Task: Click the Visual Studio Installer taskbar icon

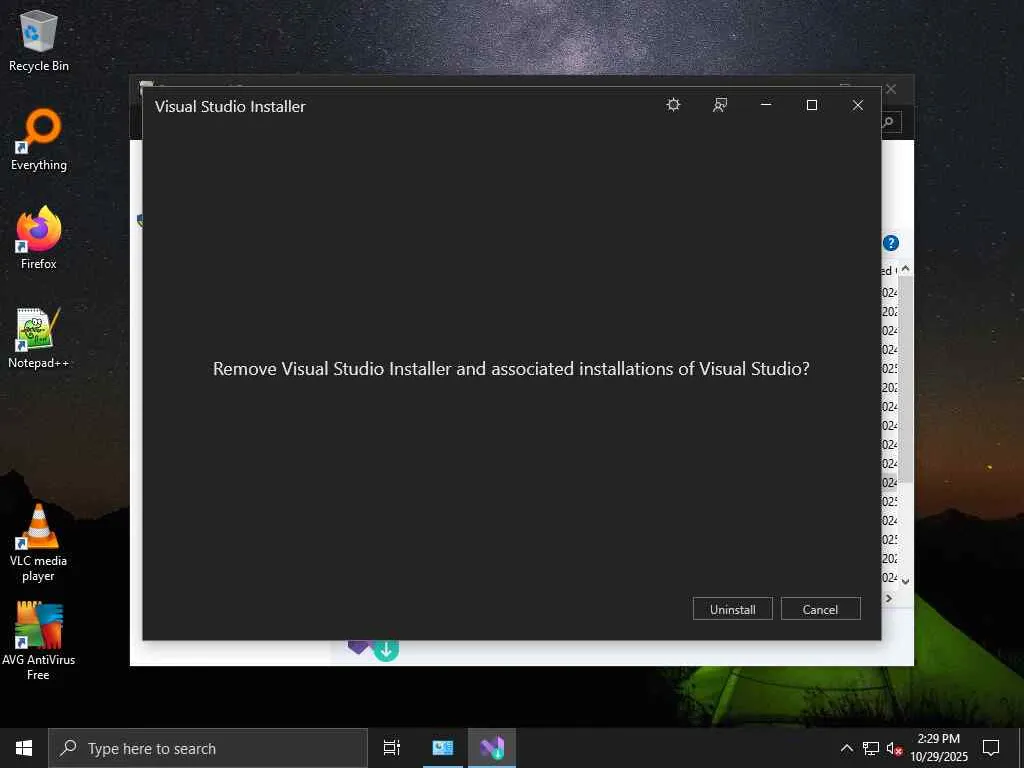Action: [492, 748]
